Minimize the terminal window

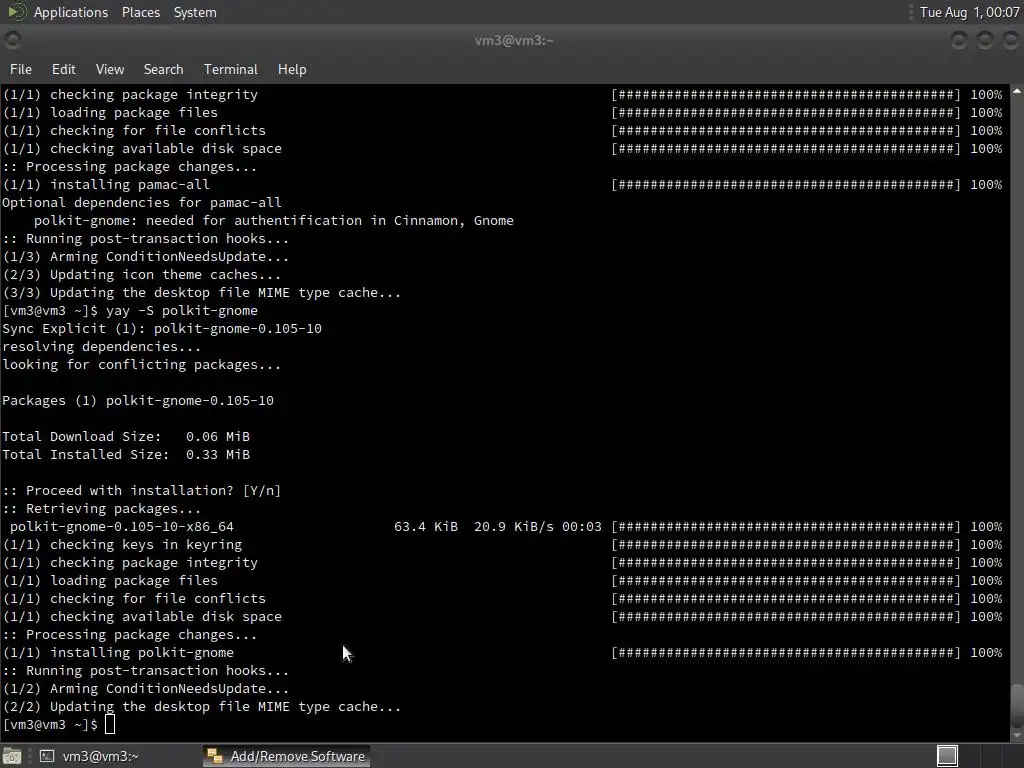point(959,40)
